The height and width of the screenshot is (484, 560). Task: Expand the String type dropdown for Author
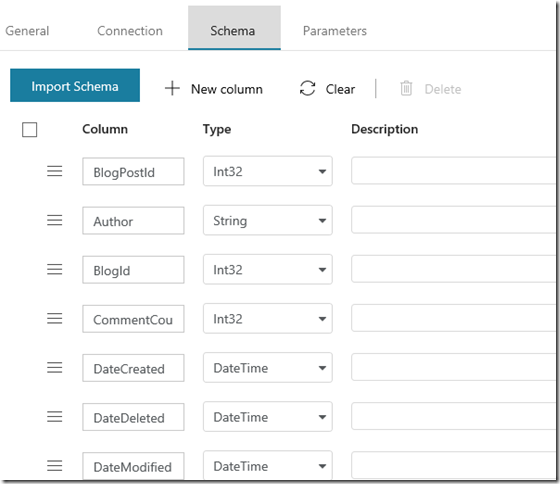[268, 220]
